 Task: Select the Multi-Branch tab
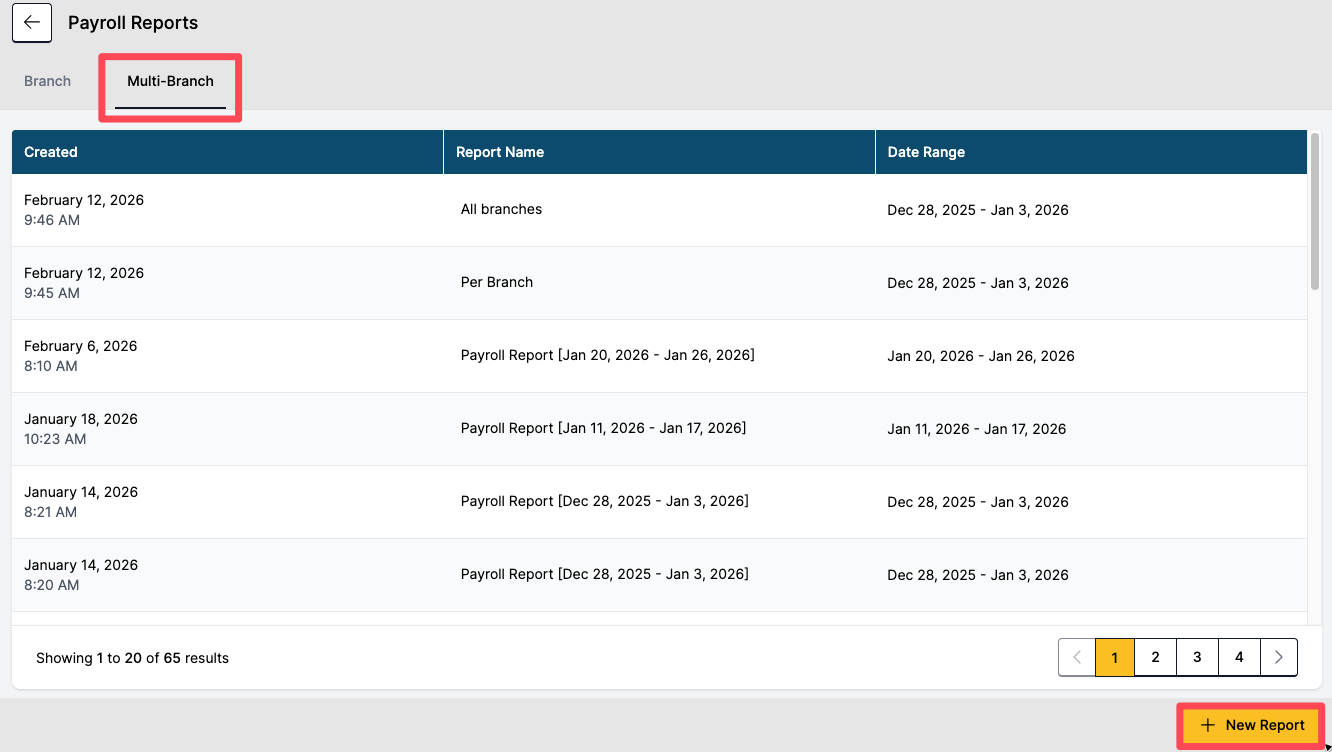point(170,81)
